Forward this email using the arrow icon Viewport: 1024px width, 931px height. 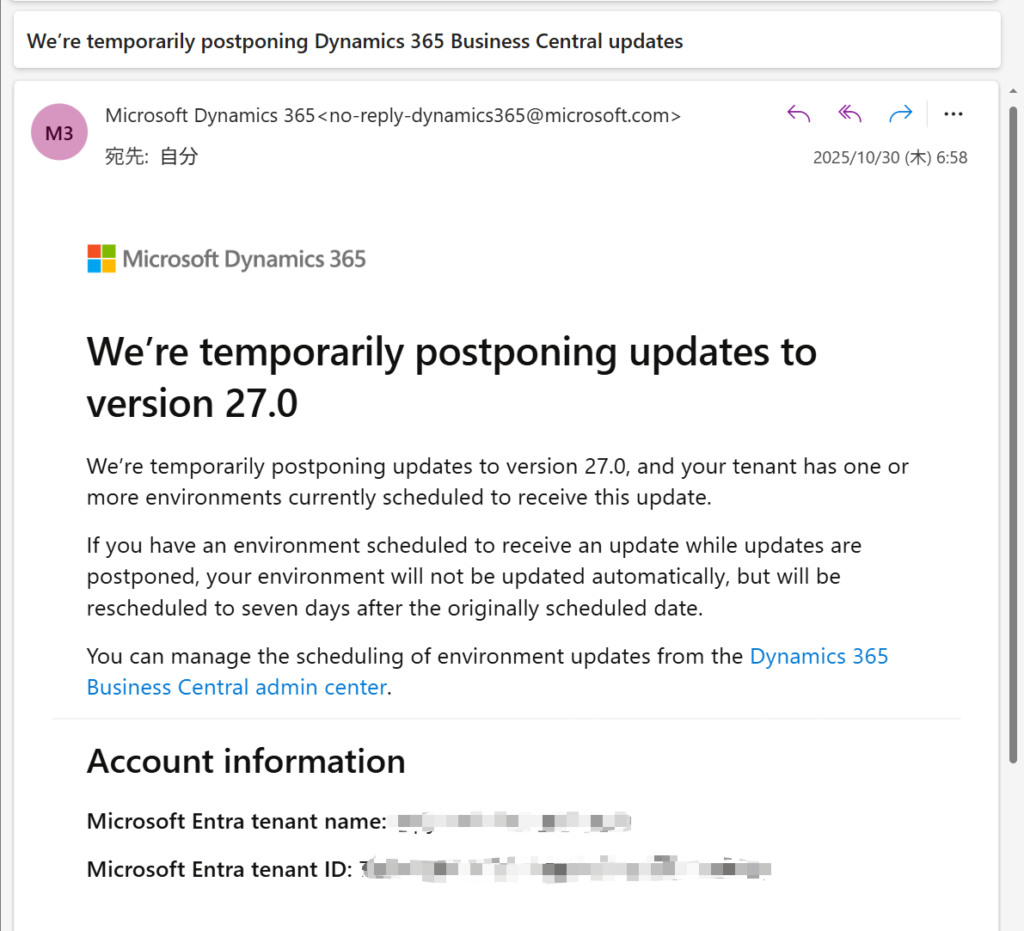[901, 114]
